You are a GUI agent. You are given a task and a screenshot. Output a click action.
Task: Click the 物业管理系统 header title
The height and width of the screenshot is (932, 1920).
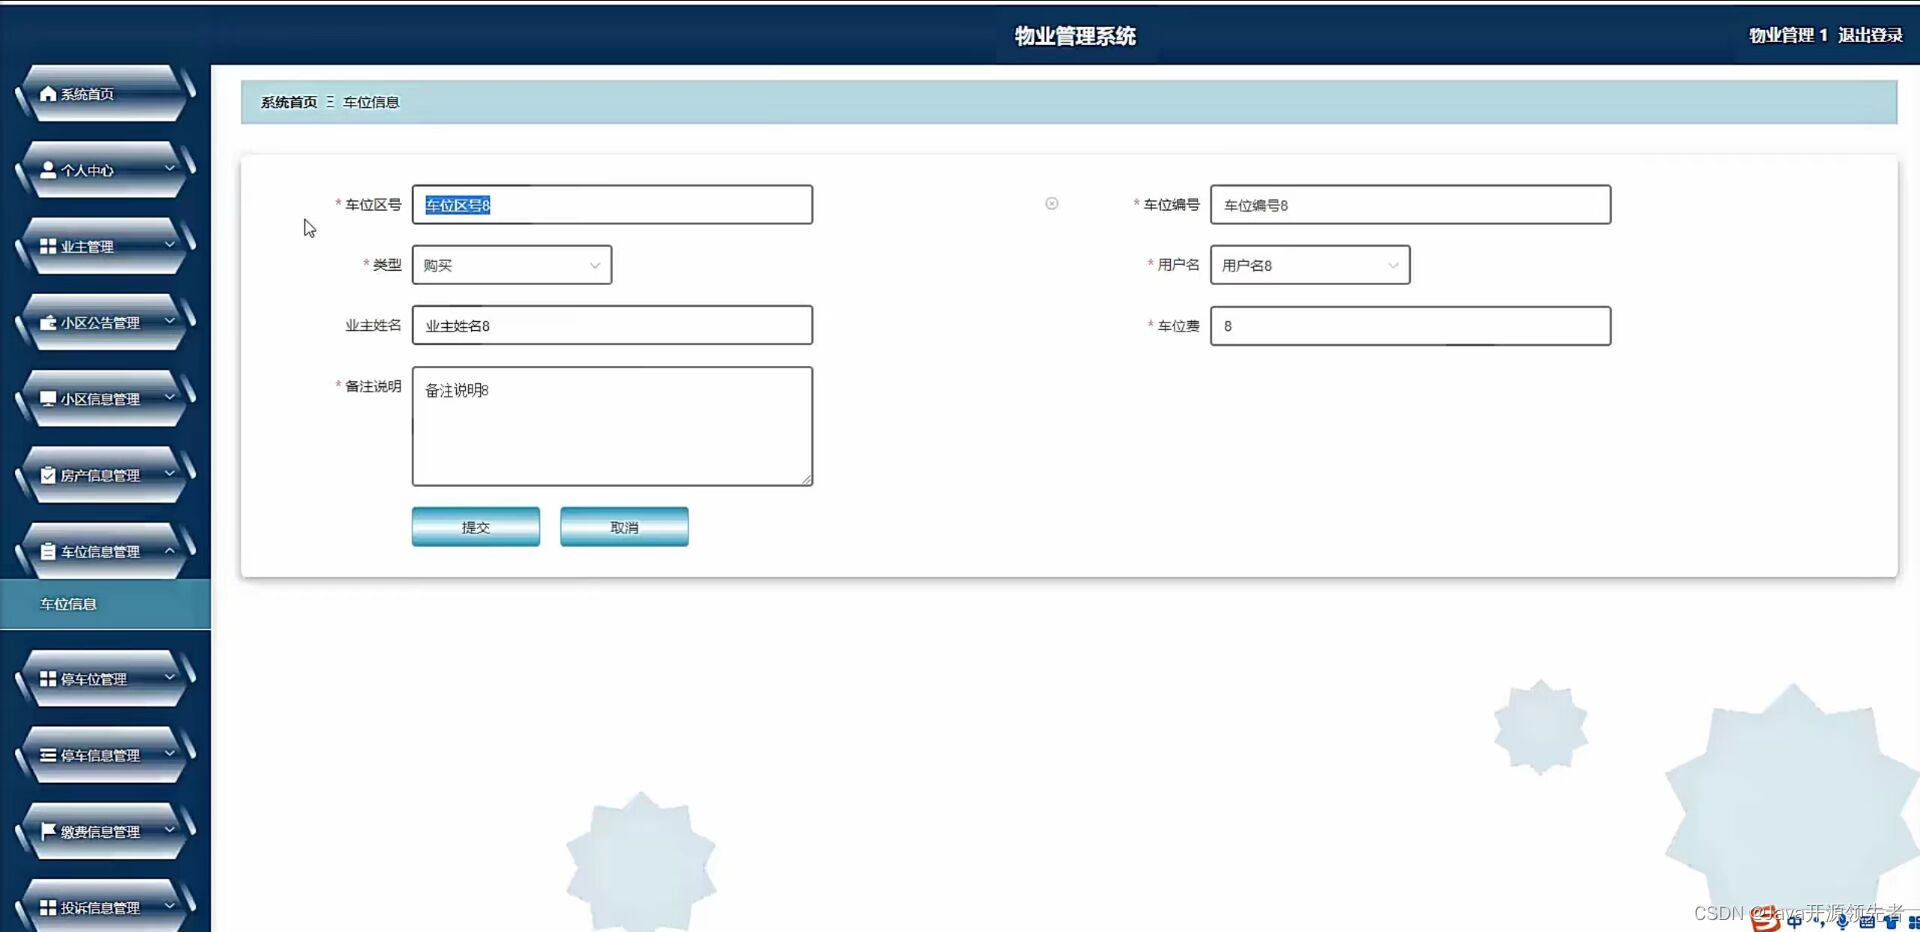[1075, 36]
